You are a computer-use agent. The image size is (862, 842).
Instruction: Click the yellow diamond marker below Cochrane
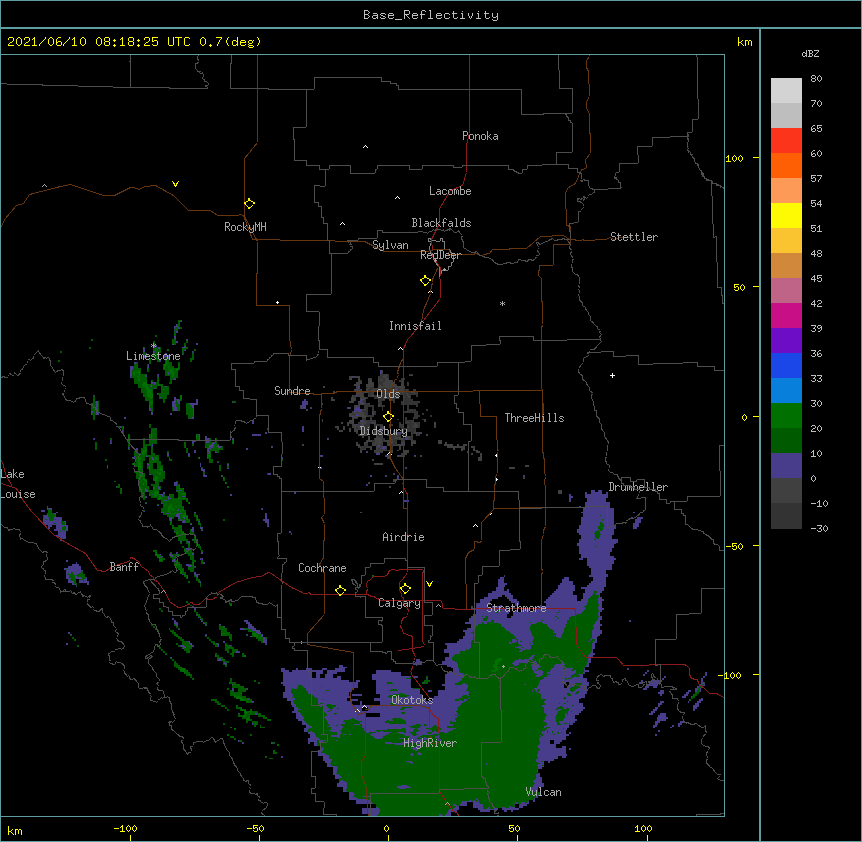[x=340, y=590]
